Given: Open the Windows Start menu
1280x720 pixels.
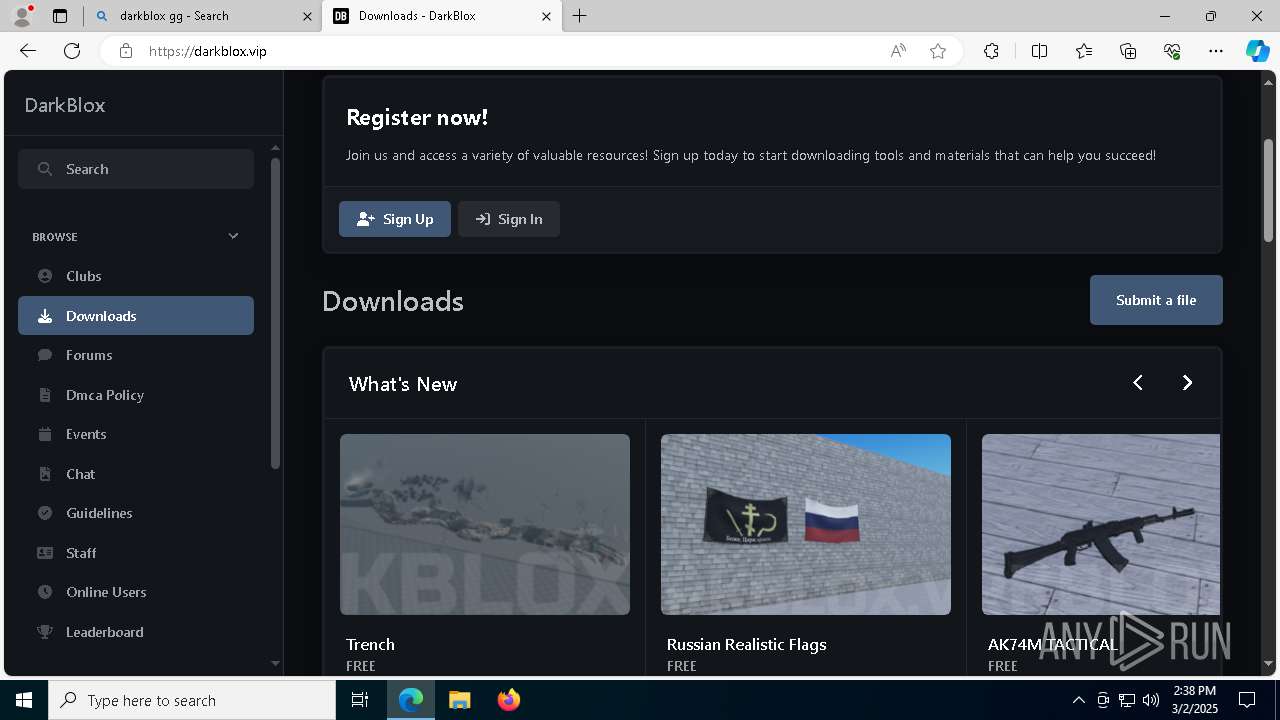Looking at the screenshot, I should tap(24, 700).
